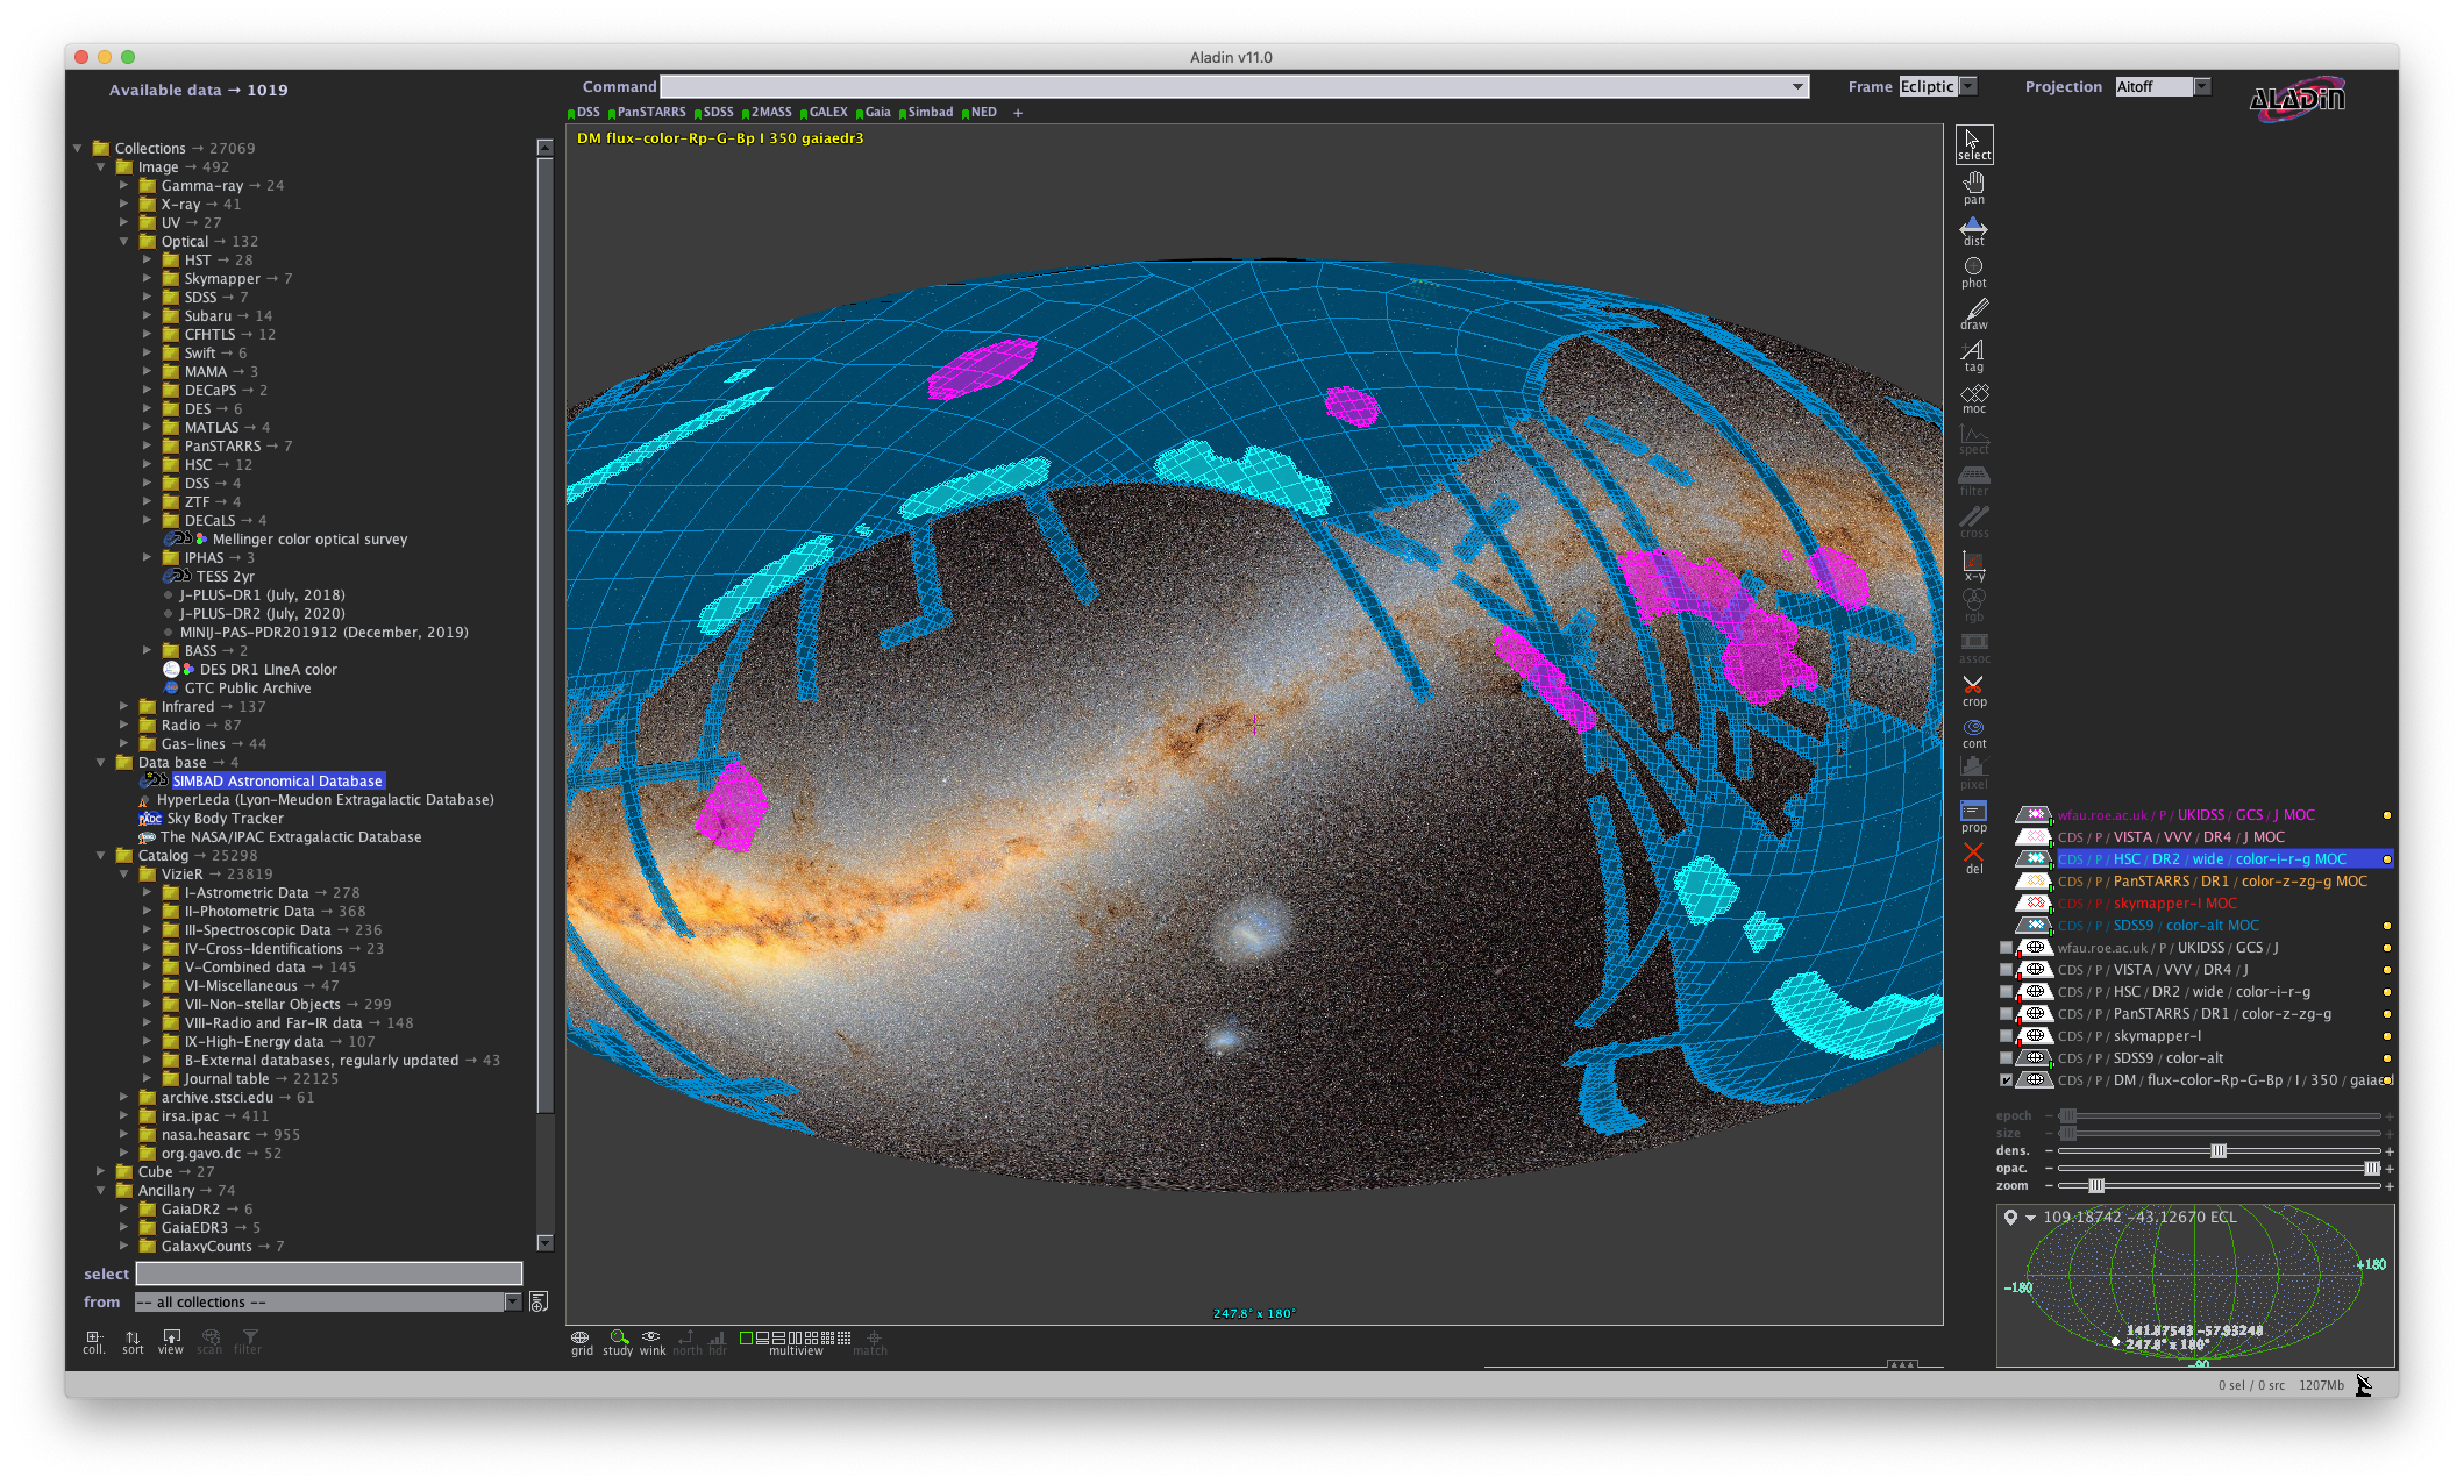2464x1484 pixels.
Task: Collapse the VizieR catalog folder
Action: (x=124, y=874)
